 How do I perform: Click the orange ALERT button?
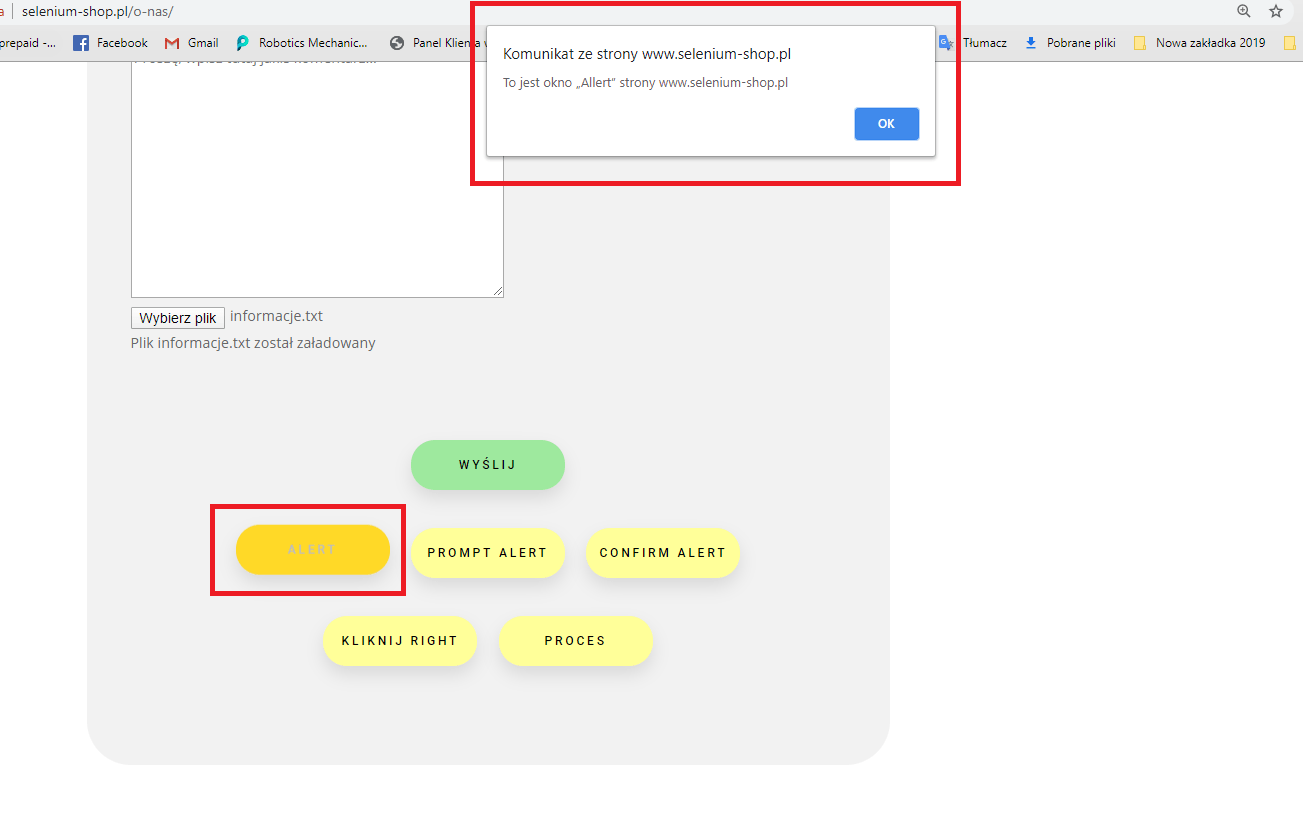(x=312, y=550)
